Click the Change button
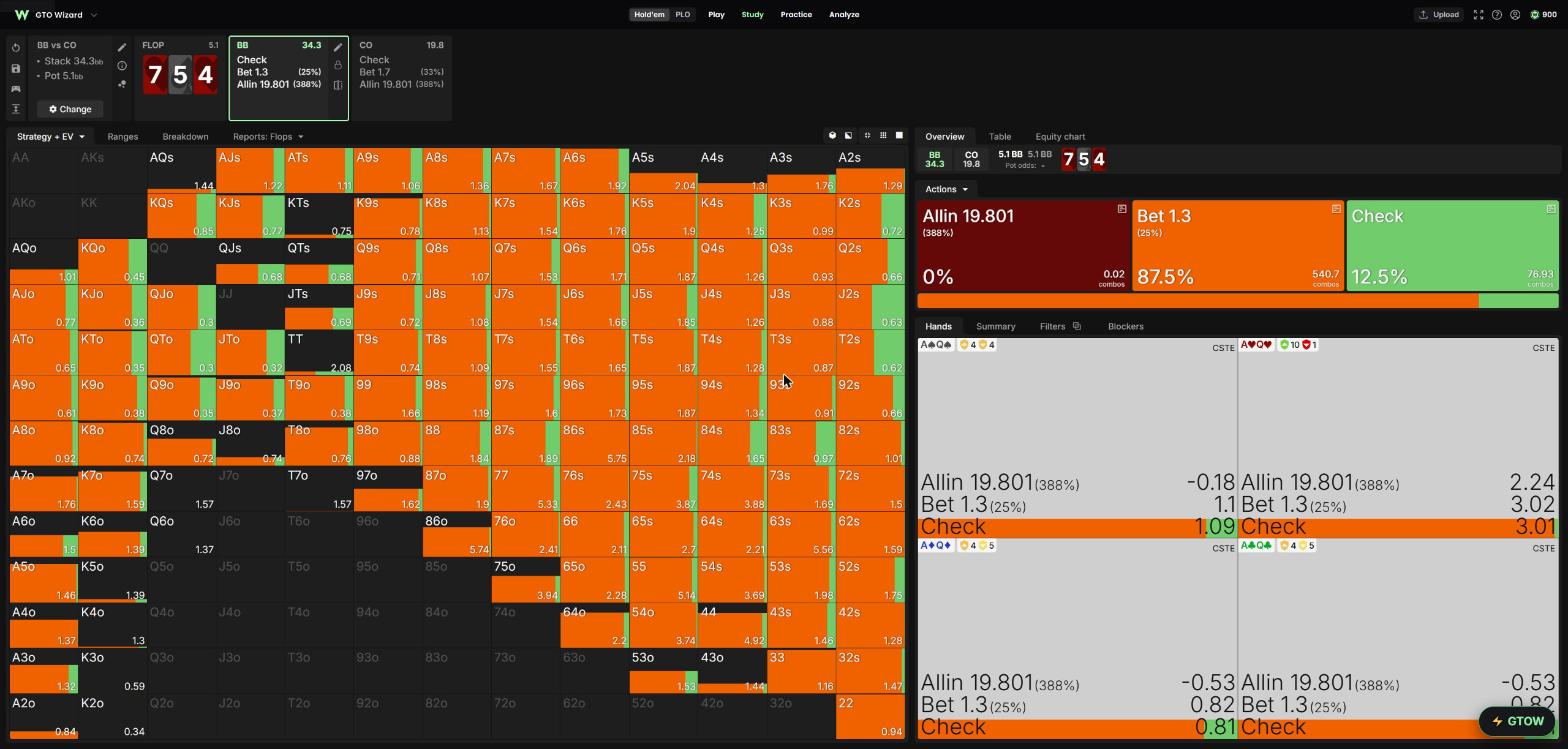This screenshot has height=749, width=1568. [70, 109]
